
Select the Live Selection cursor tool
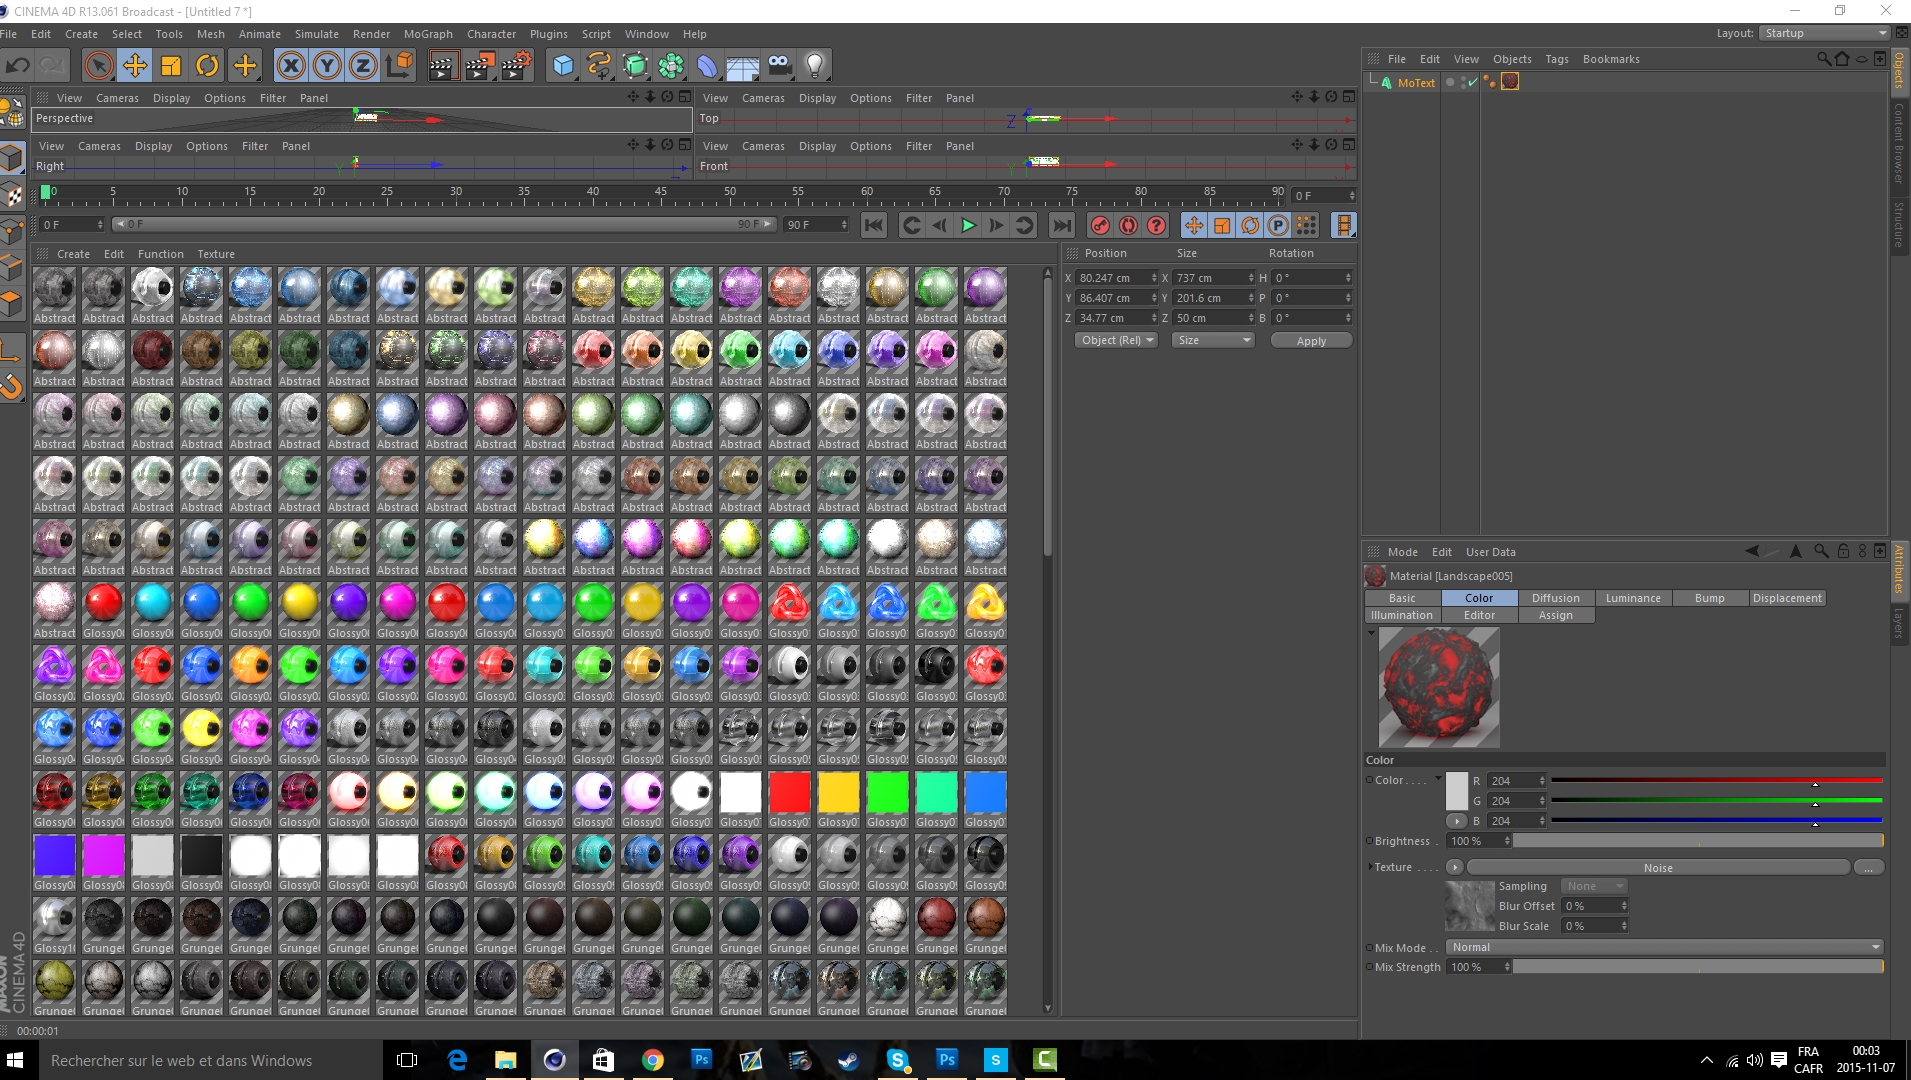click(98, 66)
